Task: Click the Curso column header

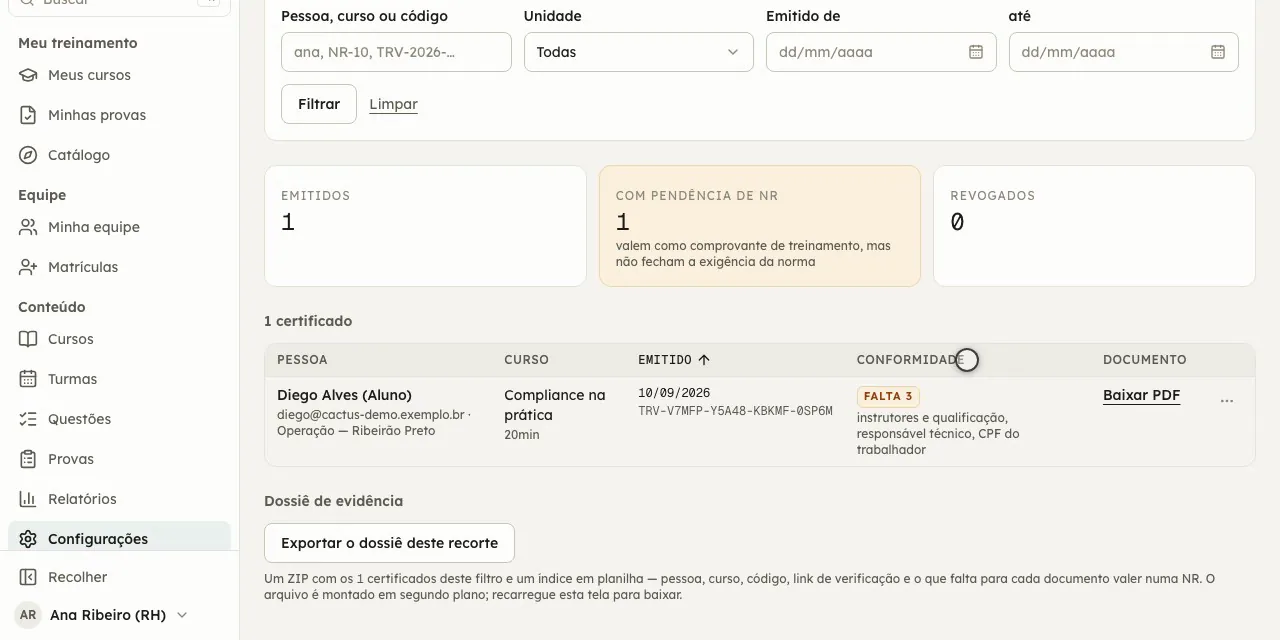Action: coord(526,359)
